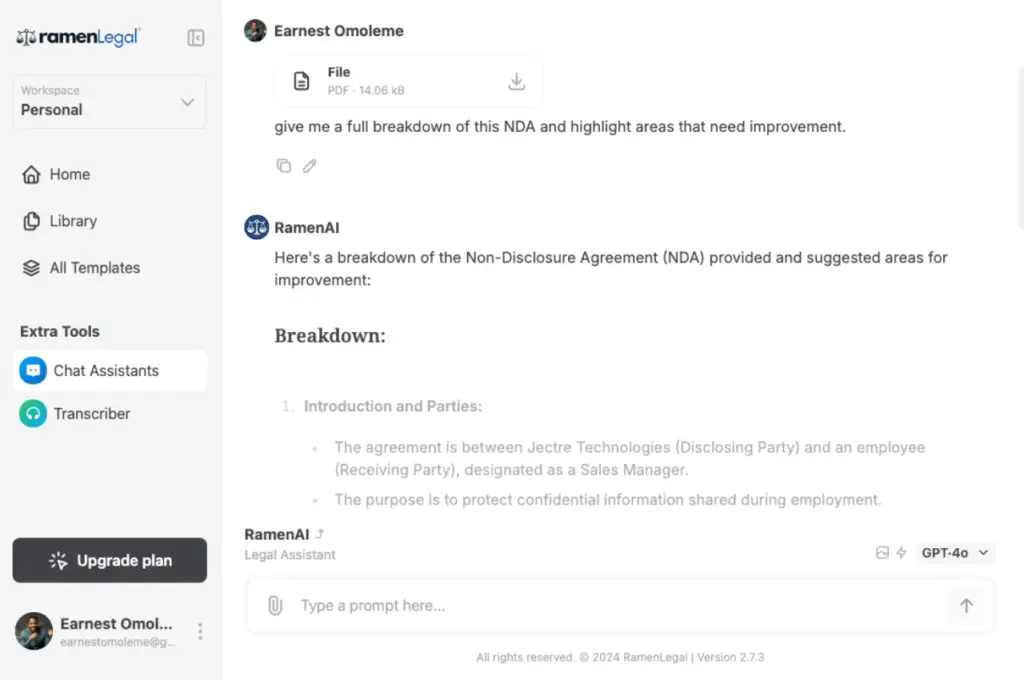Open options via three-dot menu near Earnest Omol...
The width and height of the screenshot is (1024, 680).
tap(199, 631)
